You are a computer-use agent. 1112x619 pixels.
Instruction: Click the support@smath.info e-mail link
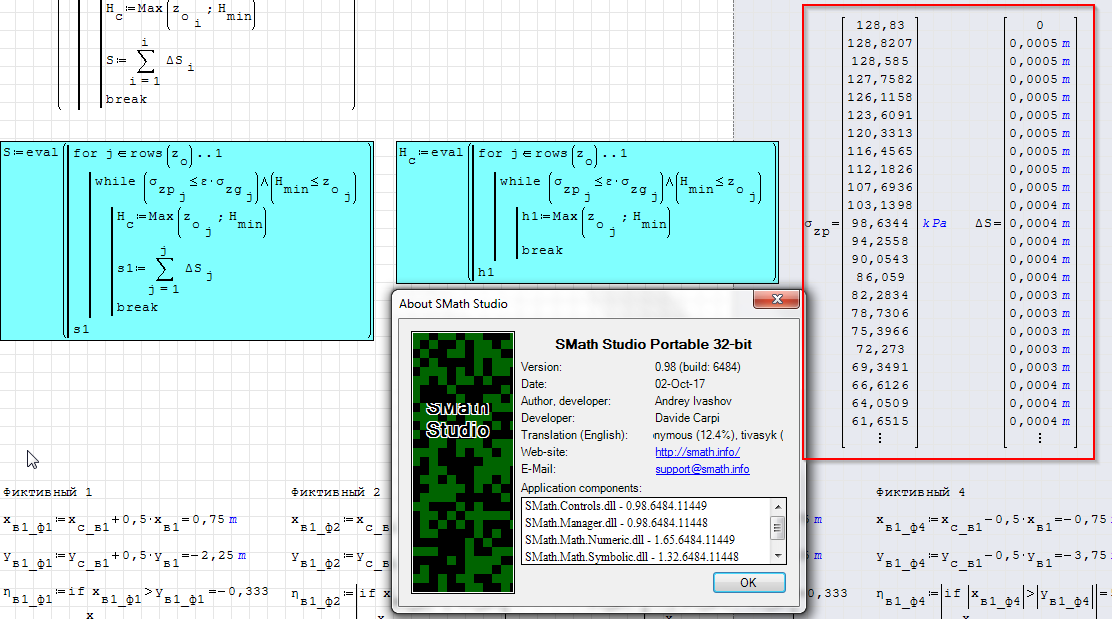[x=702, y=469]
